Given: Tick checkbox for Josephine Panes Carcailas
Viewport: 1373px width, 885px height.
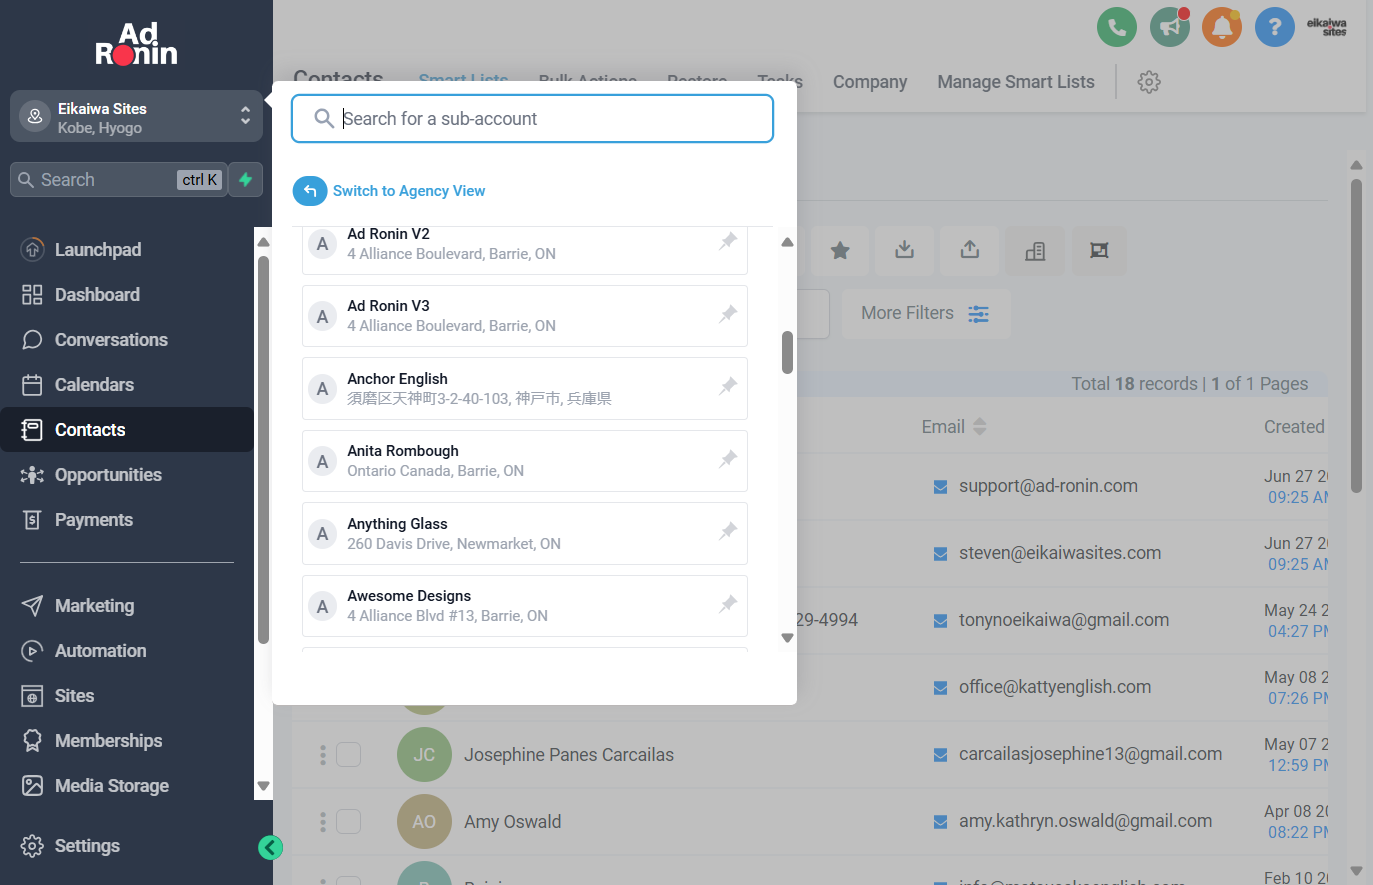Looking at the screenshot, I should coord(348,754).
